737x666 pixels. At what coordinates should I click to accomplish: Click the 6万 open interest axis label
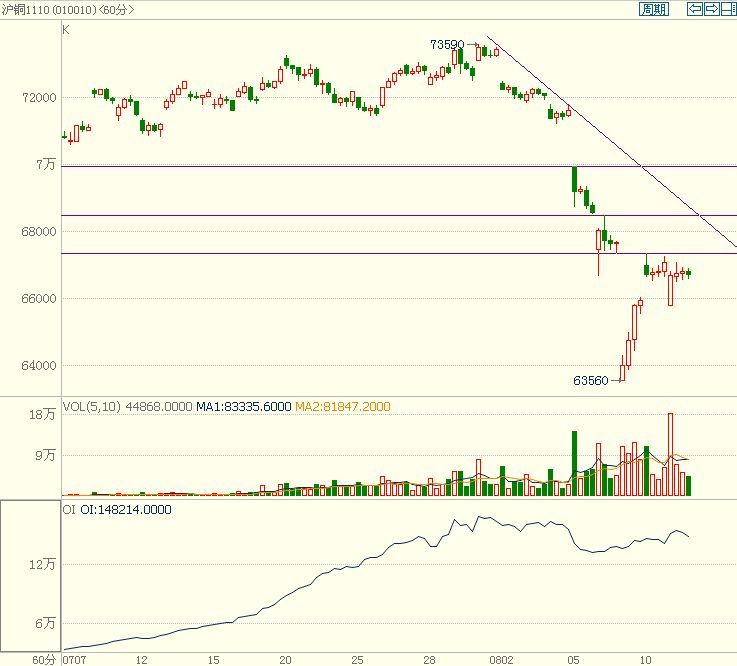click(x=46, y=624)
